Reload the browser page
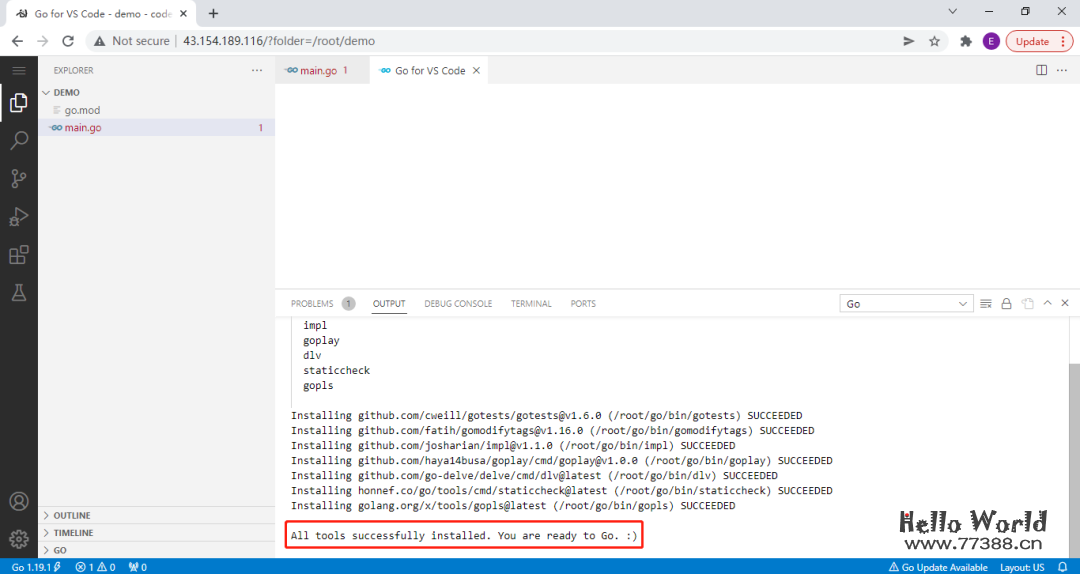The width and height of the screenshot is (1080, 574). pyautogui.click(x=68, y=41)
